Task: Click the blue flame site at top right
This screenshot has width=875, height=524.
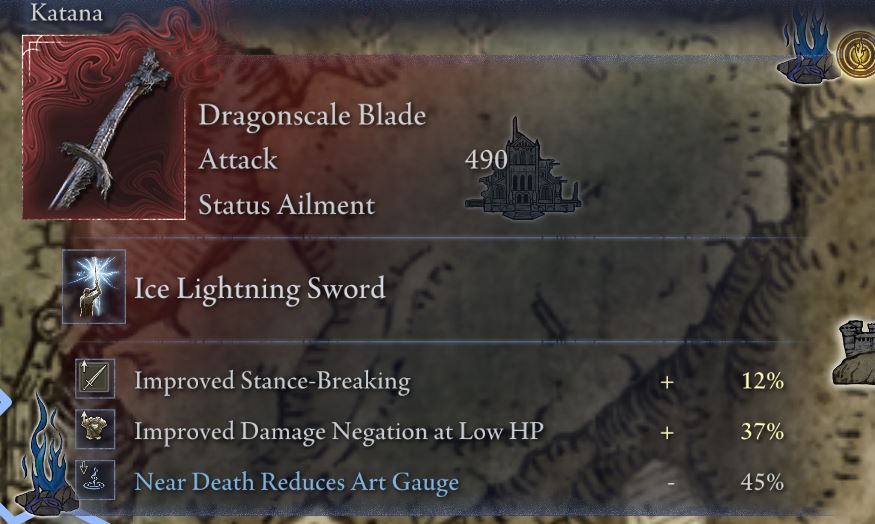Action: click(x=807, y=47)
